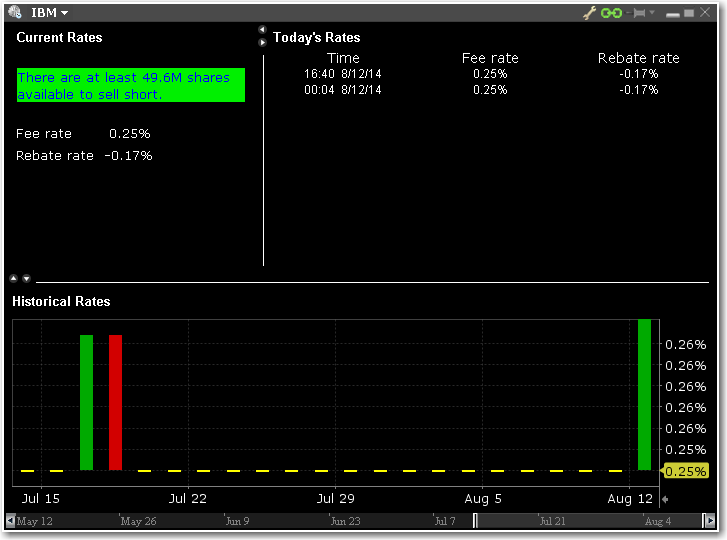Viewport: 727px width, 540px height.
Task: Click the Current Rates heading
Action: pos(59,38)
